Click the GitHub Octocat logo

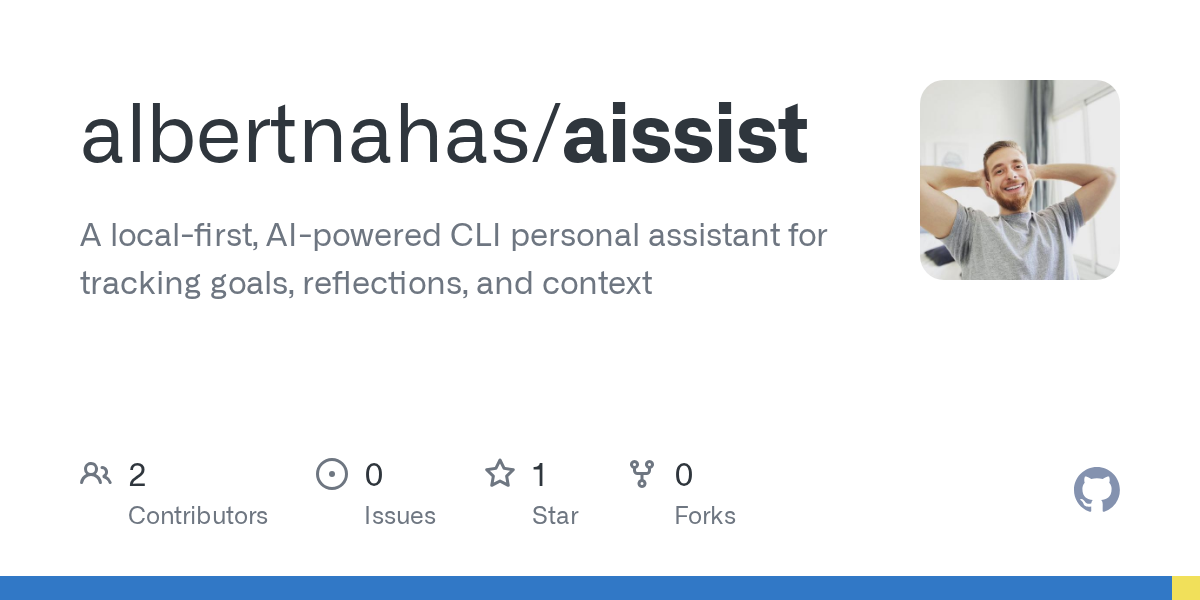pos(1096,490)
